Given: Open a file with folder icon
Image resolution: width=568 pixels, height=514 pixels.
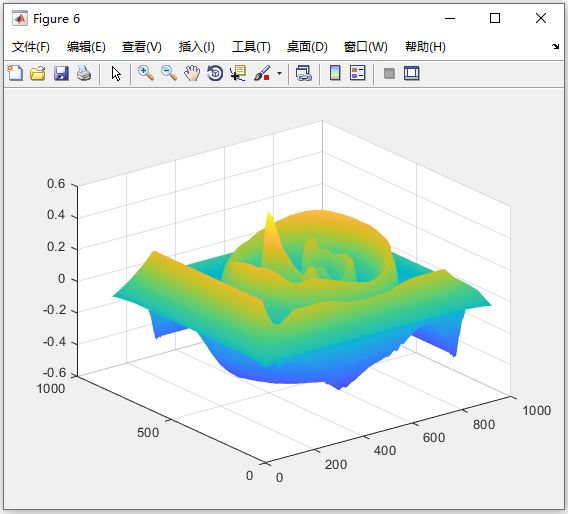Looking at the screenshot, I should (x=38, y=73).
